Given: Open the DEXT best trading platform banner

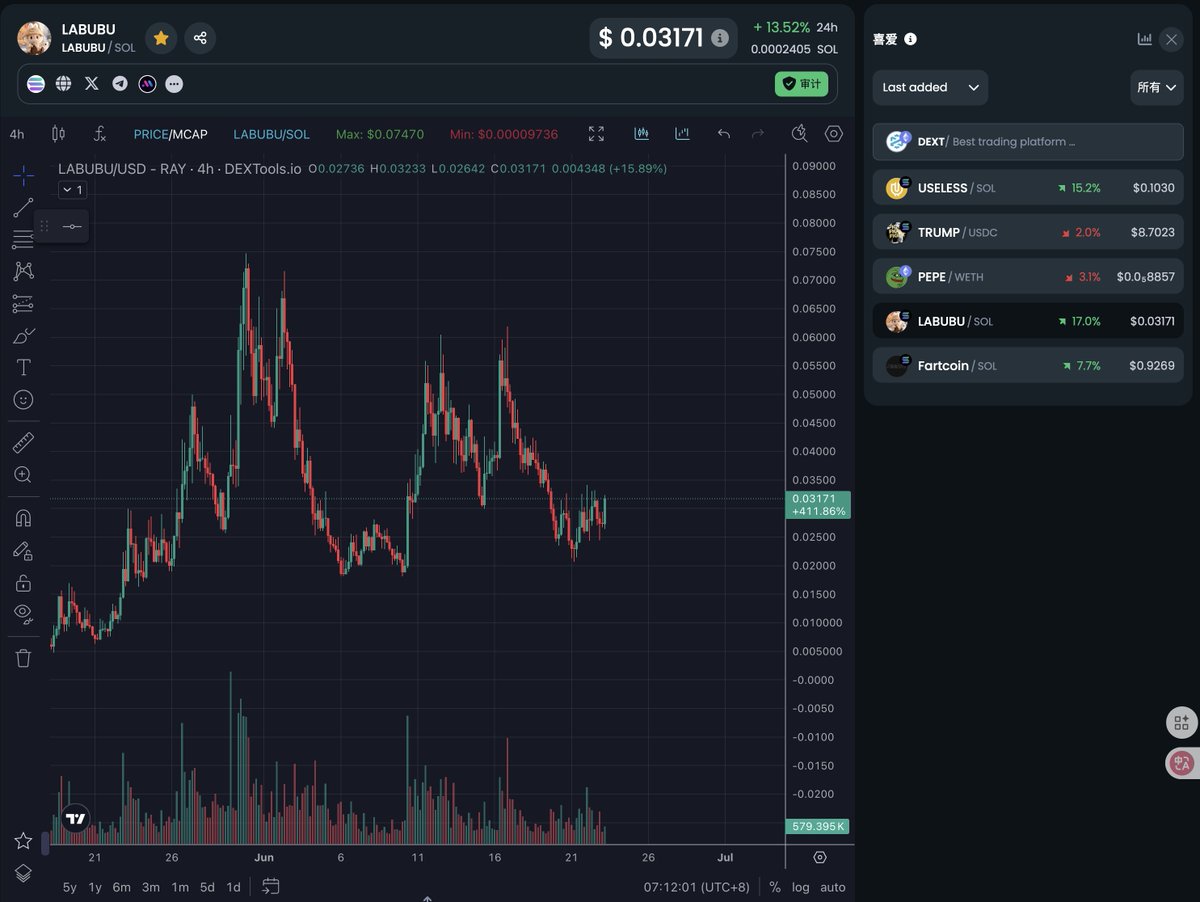Looking at the screenshot, I should point(1028,142).
